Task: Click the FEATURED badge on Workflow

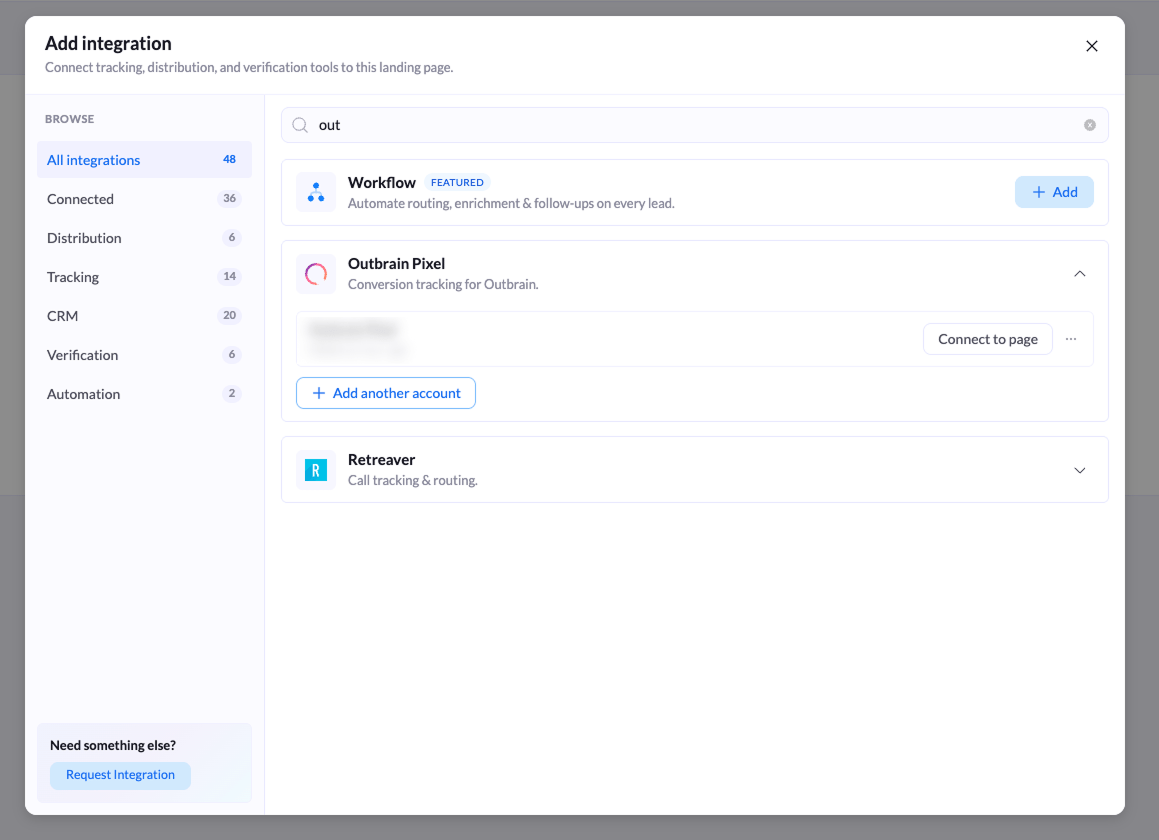Action: tap(457, 183)
